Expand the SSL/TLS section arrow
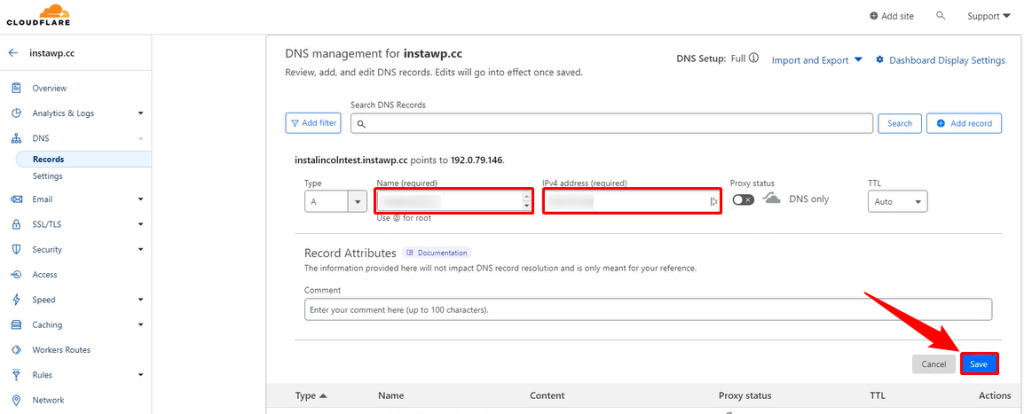The image size is (1024, 414). tap(140, 224)
